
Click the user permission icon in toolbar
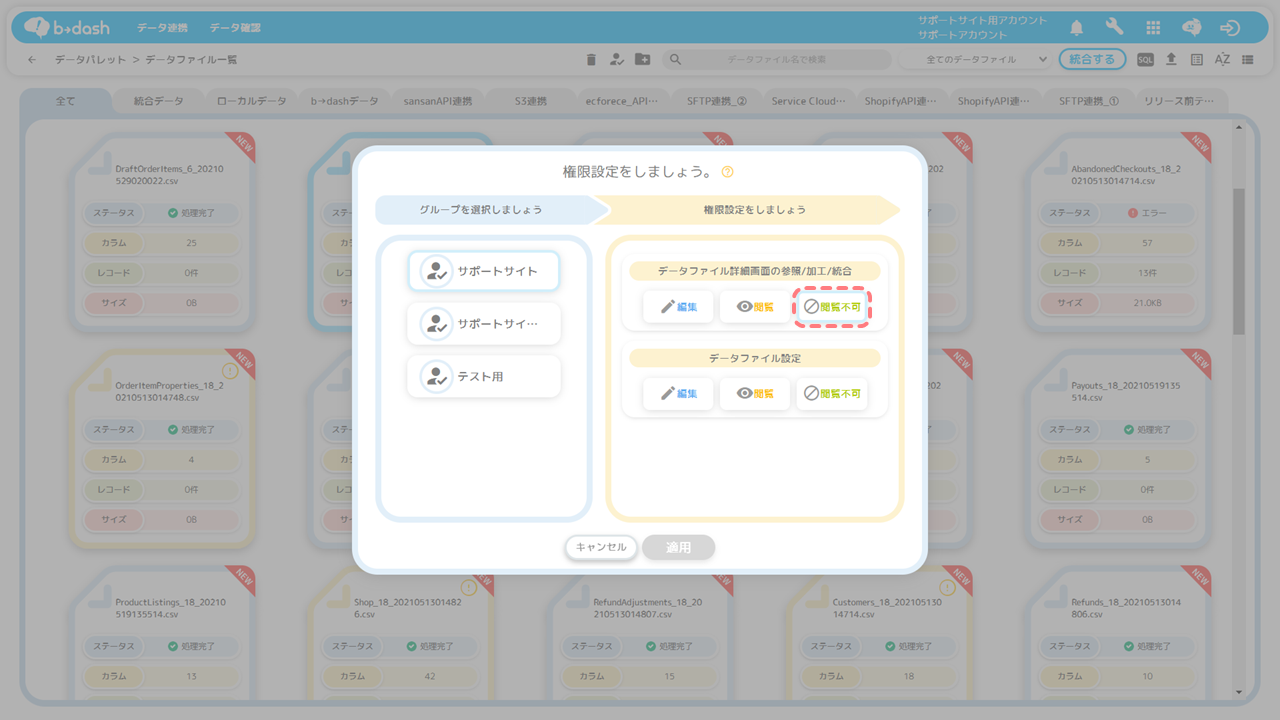(x=617, y=60)
